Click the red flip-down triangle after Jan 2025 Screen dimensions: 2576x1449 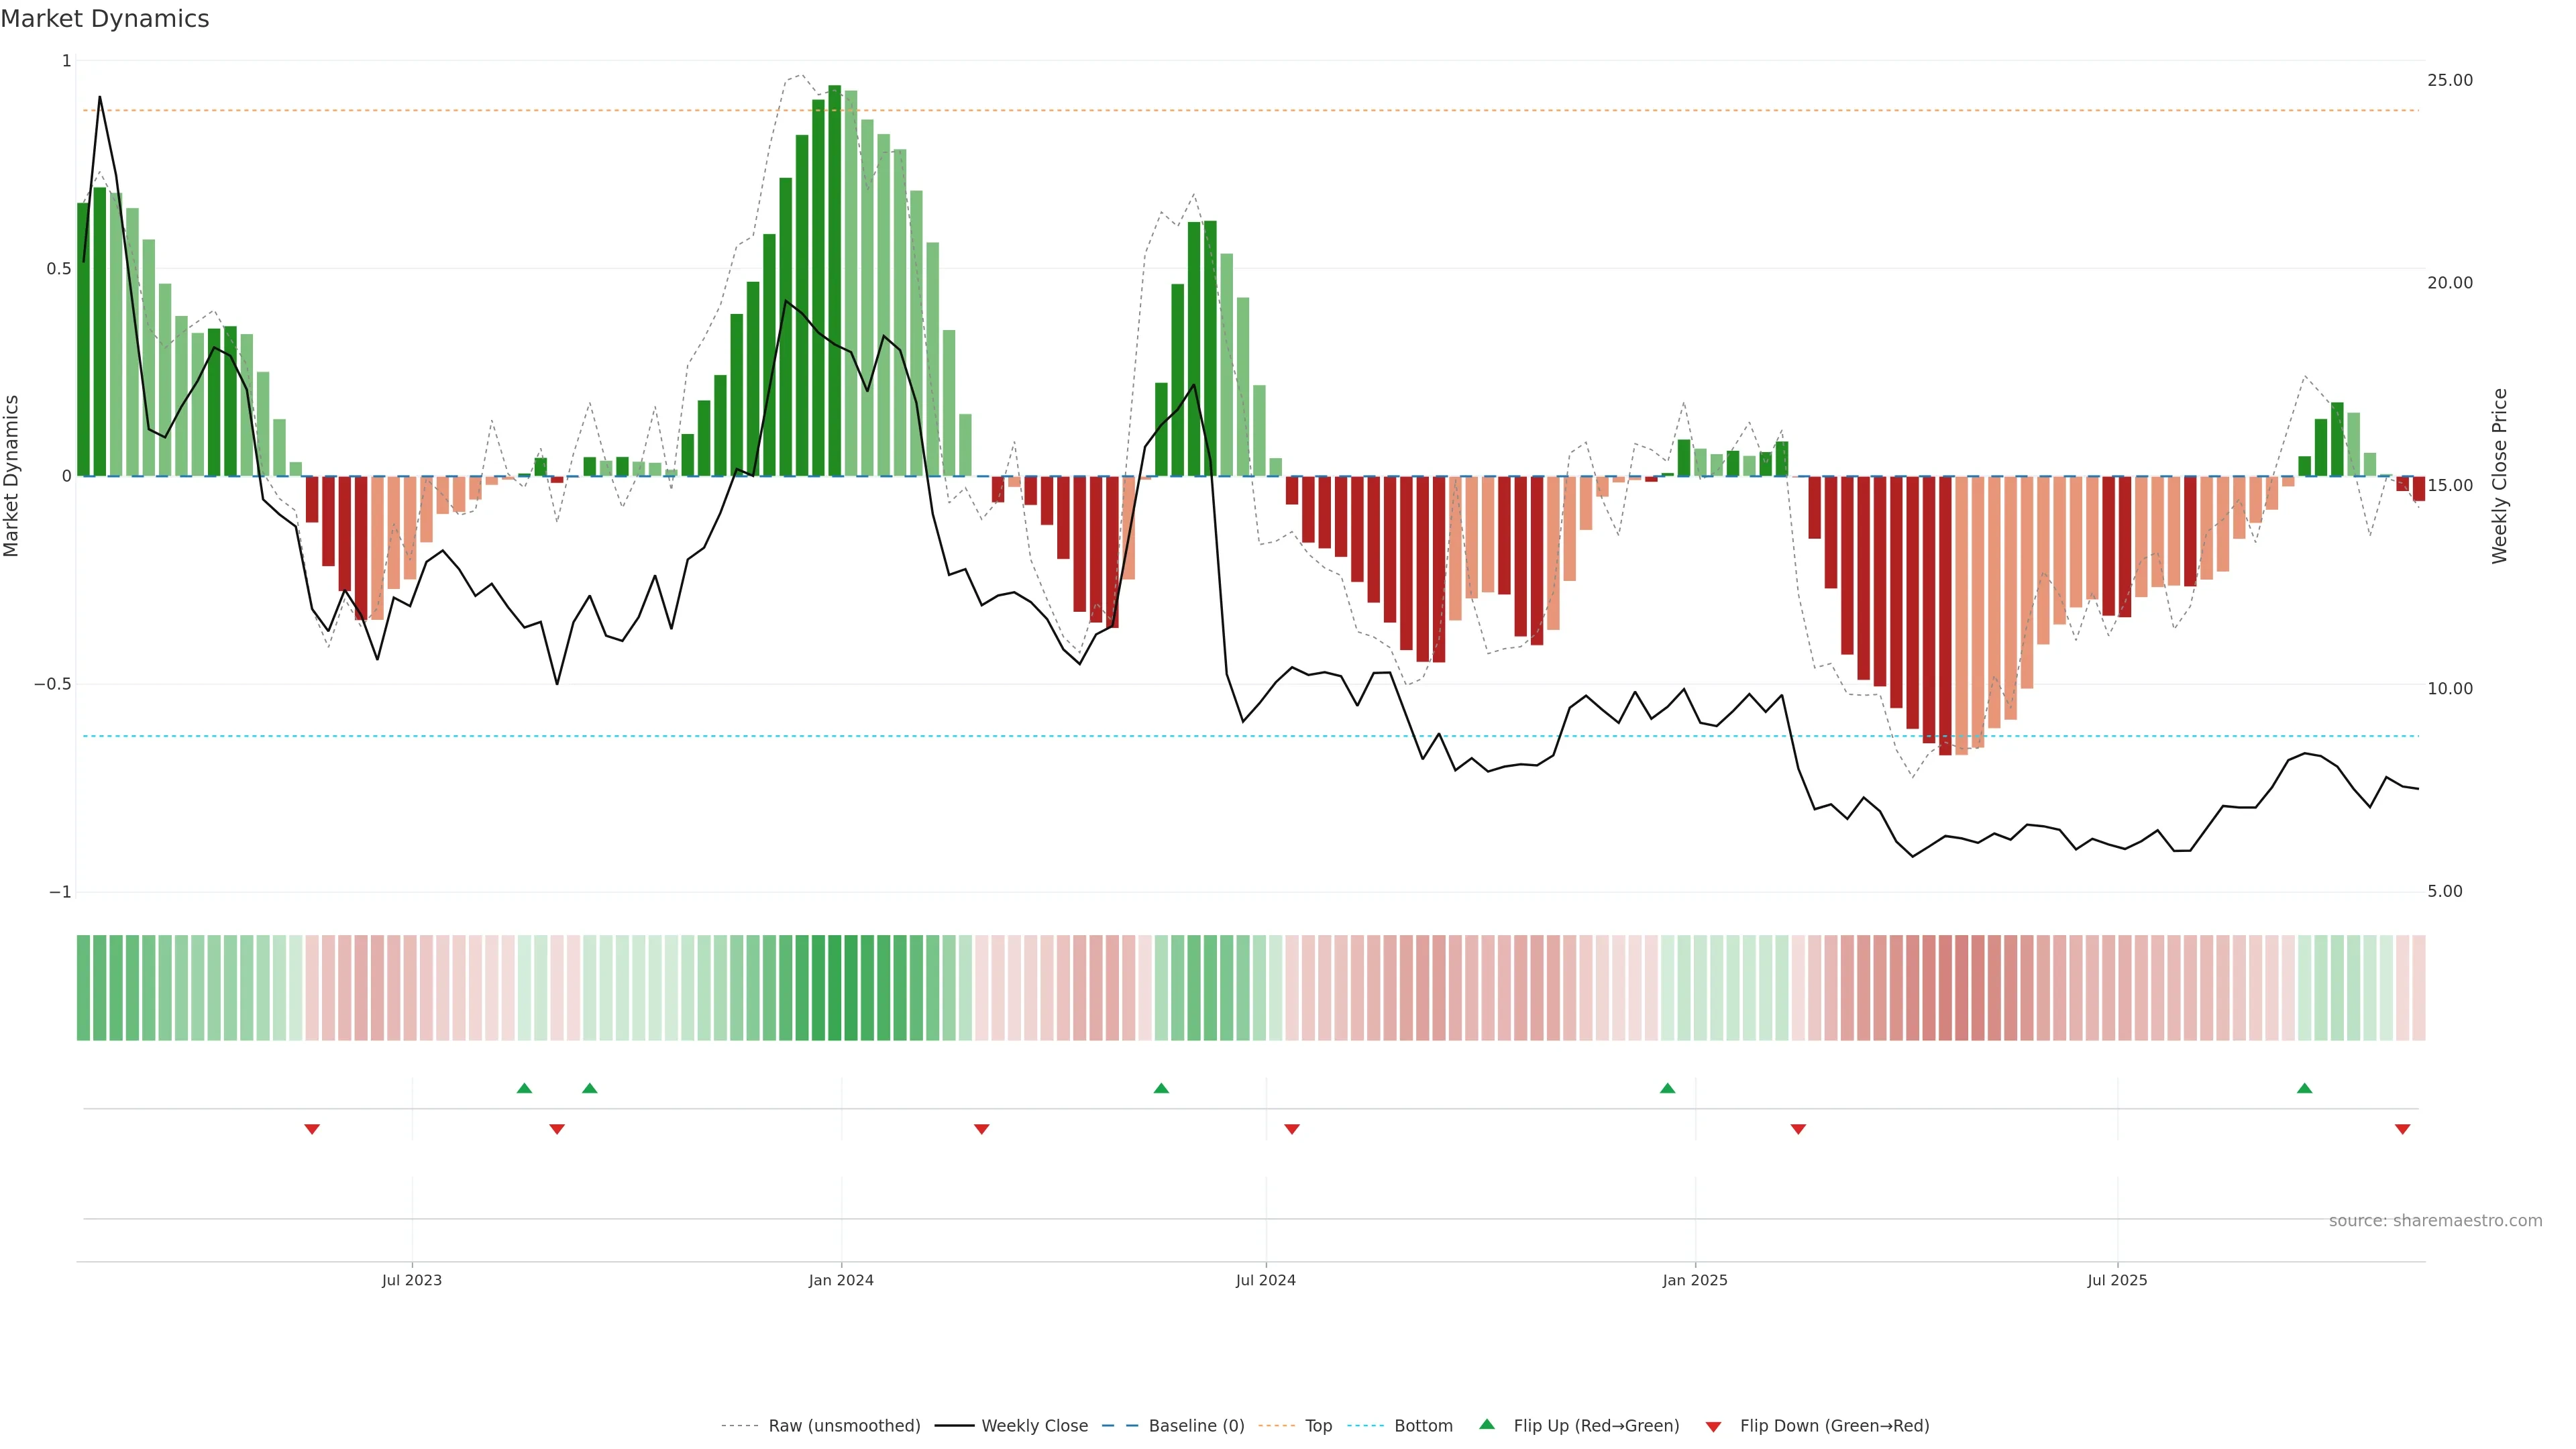(x=1798, y=1129)
